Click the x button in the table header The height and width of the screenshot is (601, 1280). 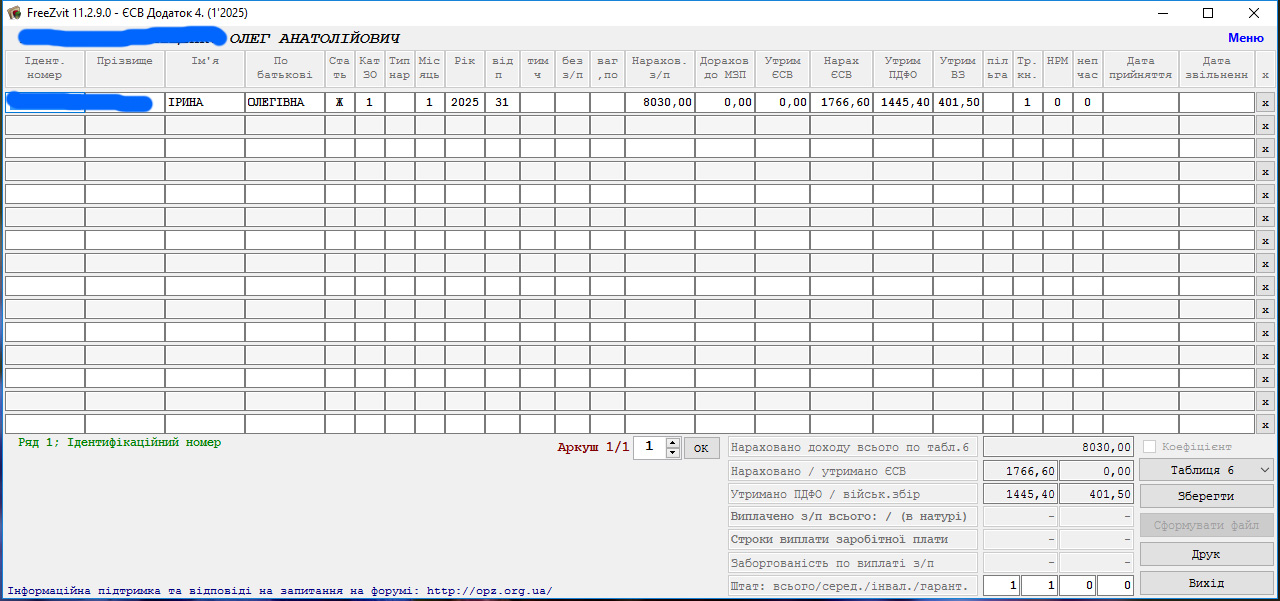(1265, 75)
